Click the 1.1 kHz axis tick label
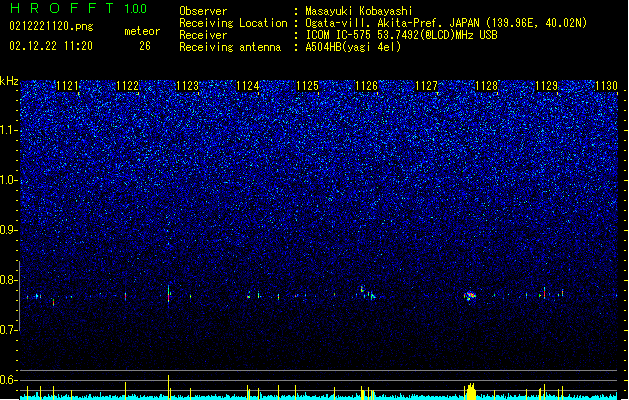Image resolution: width=629 pixels, height=400 pixels. (x=9, y=131)
